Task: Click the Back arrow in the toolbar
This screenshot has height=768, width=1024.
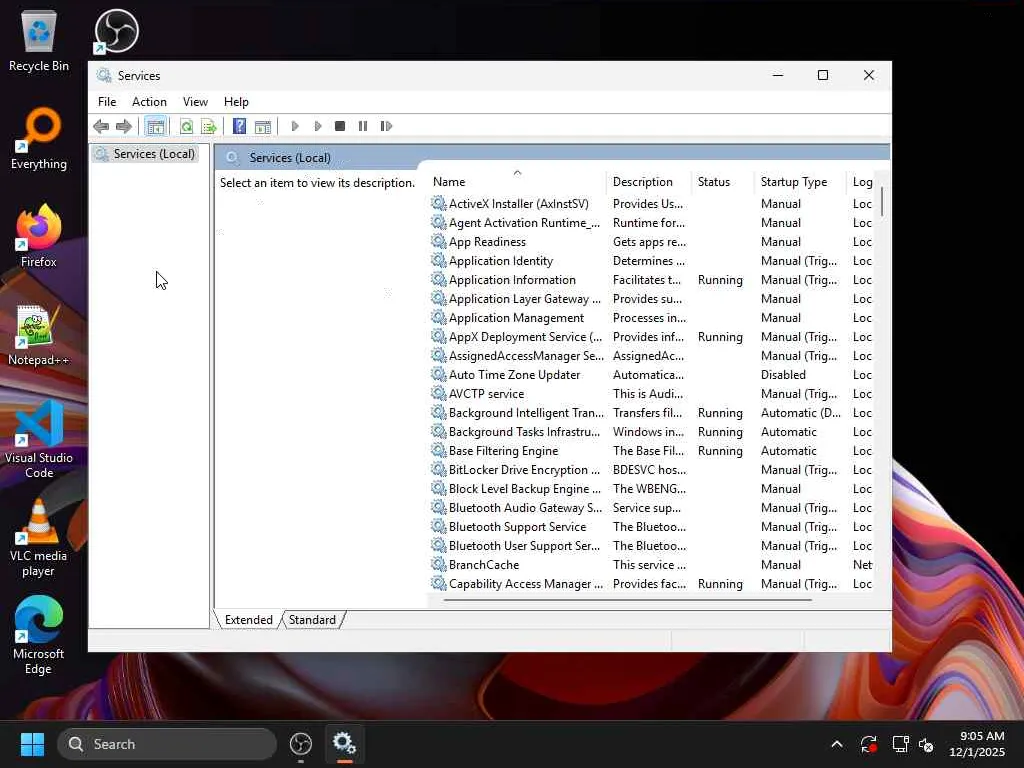Action: (x=101, y=126)
